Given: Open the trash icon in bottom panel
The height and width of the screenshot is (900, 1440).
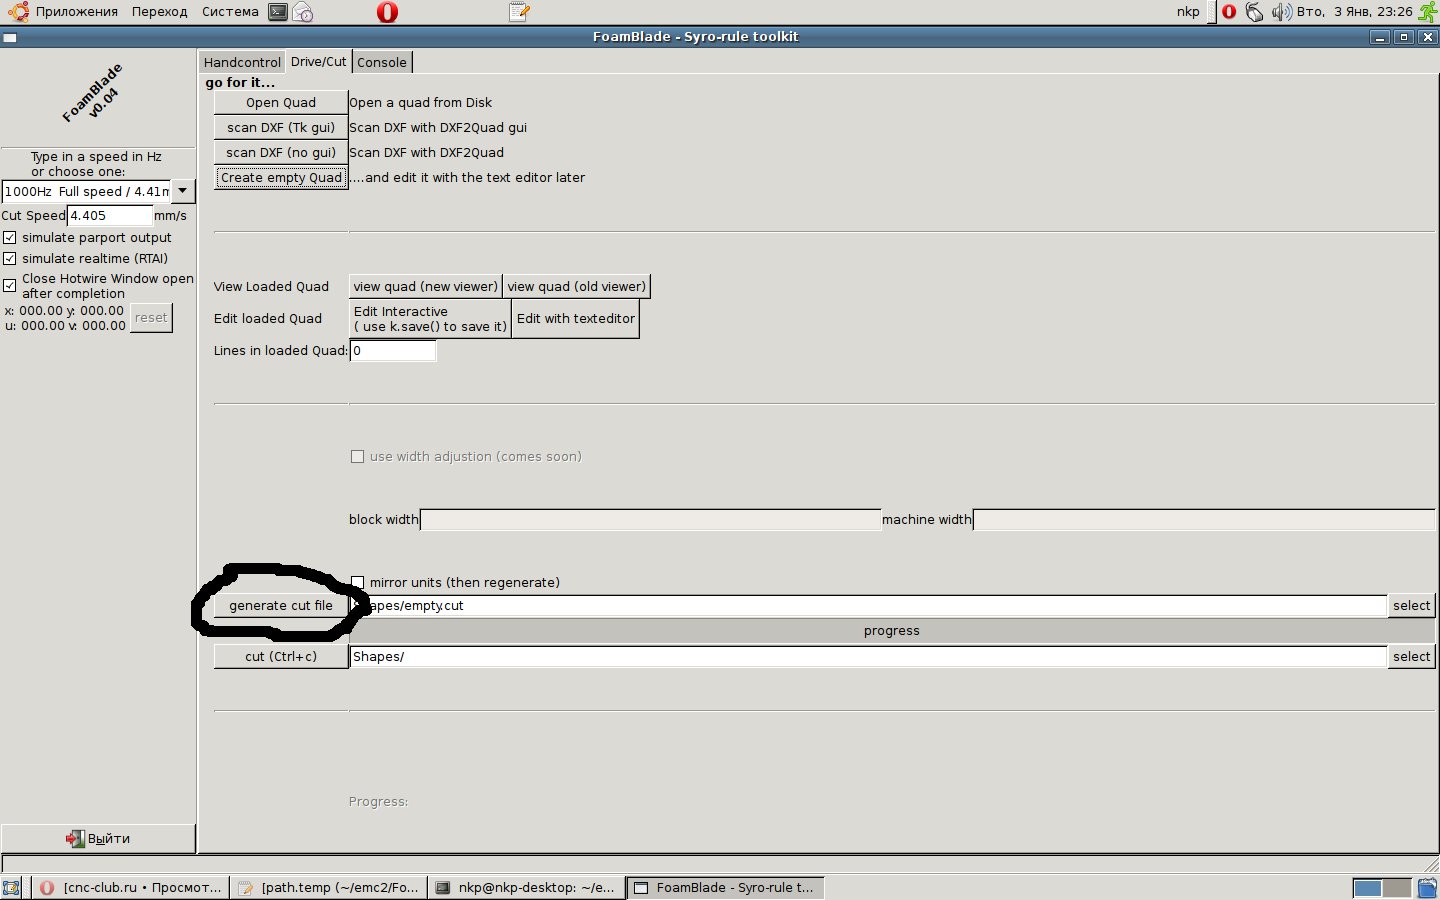Looking at the screenshot, I should click(1427, 887).
